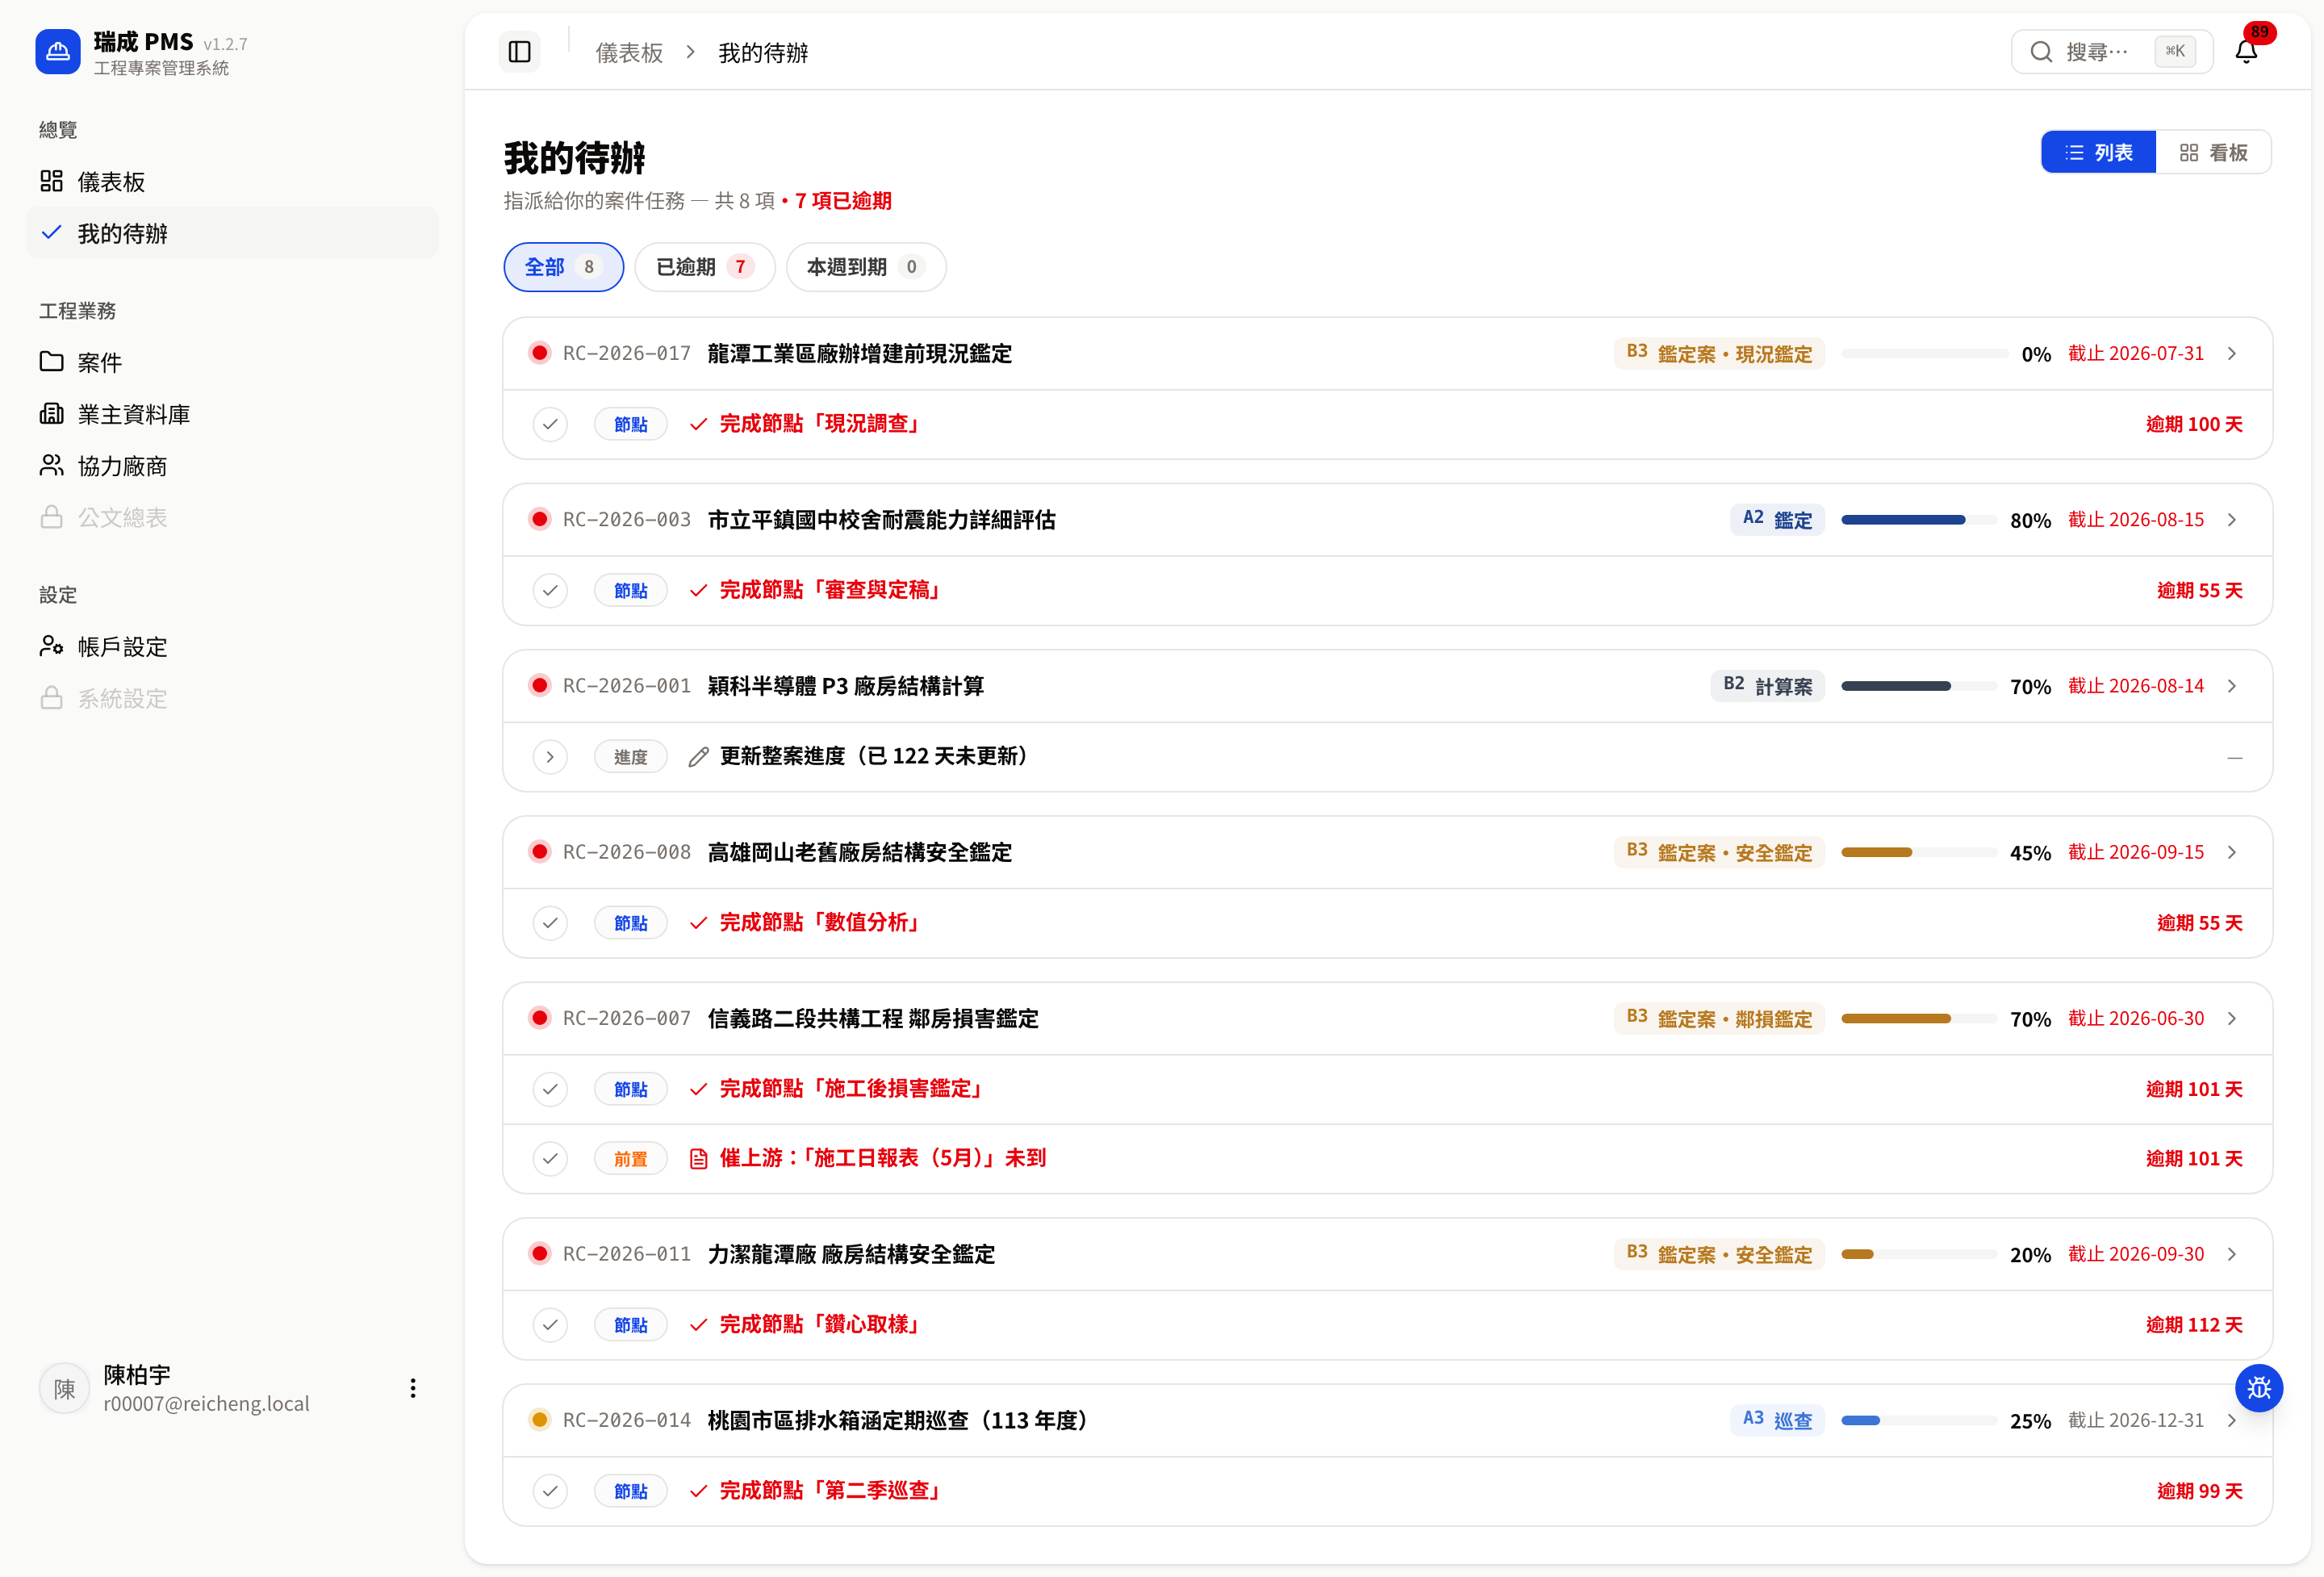This screenshot has width=2324, height=1577.
Task: Click the red check icon beside 完成節點「鑽心取樣」
Action: click(699, 1325)
